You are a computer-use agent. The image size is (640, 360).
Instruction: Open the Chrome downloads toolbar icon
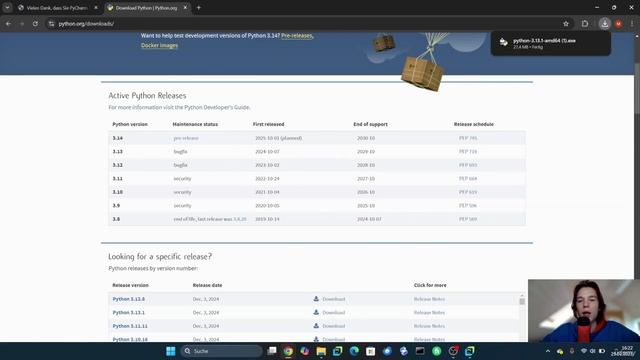click(x=604, y=24)
